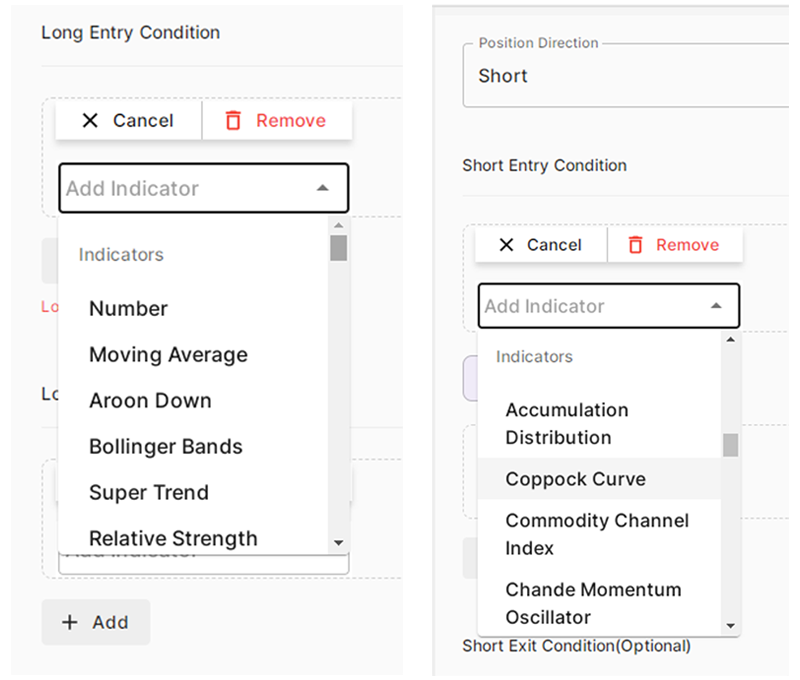Screen dimensions: 800x680
Task: Click the X icon beside Cancel in Short Entry
Action: [x=506, y=245]
